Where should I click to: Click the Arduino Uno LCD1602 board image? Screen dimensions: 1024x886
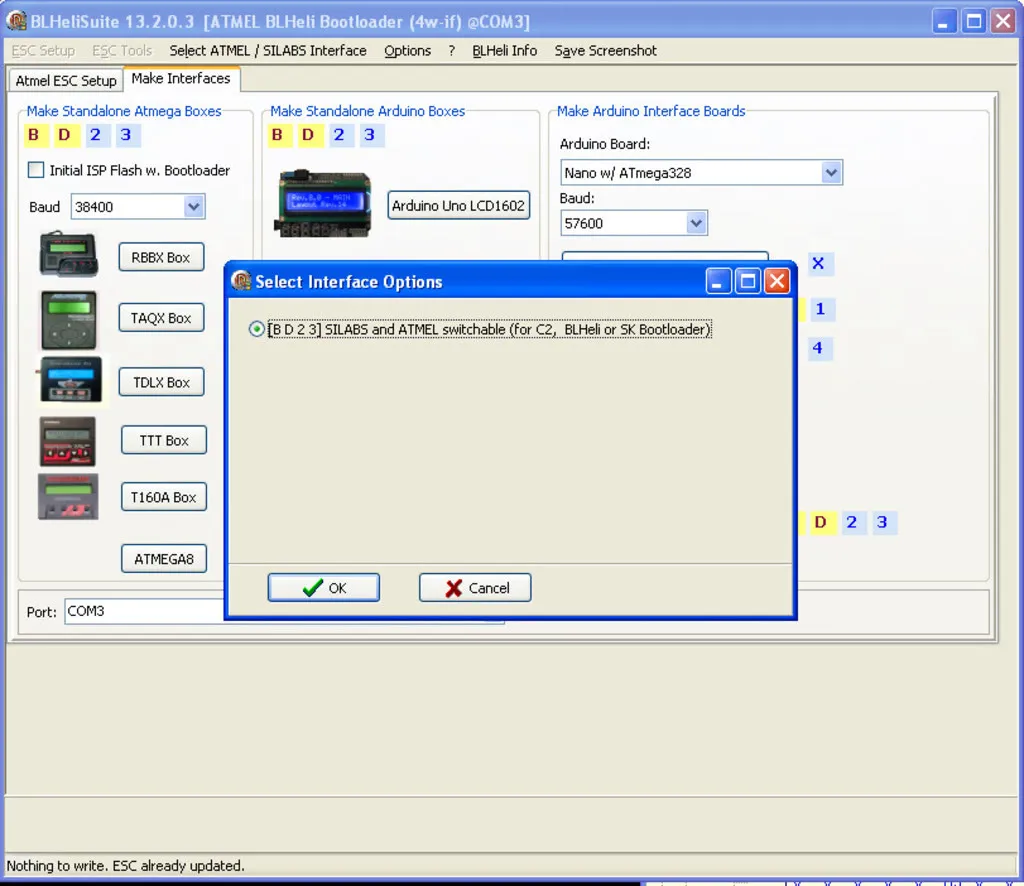(x=323, y=205)
